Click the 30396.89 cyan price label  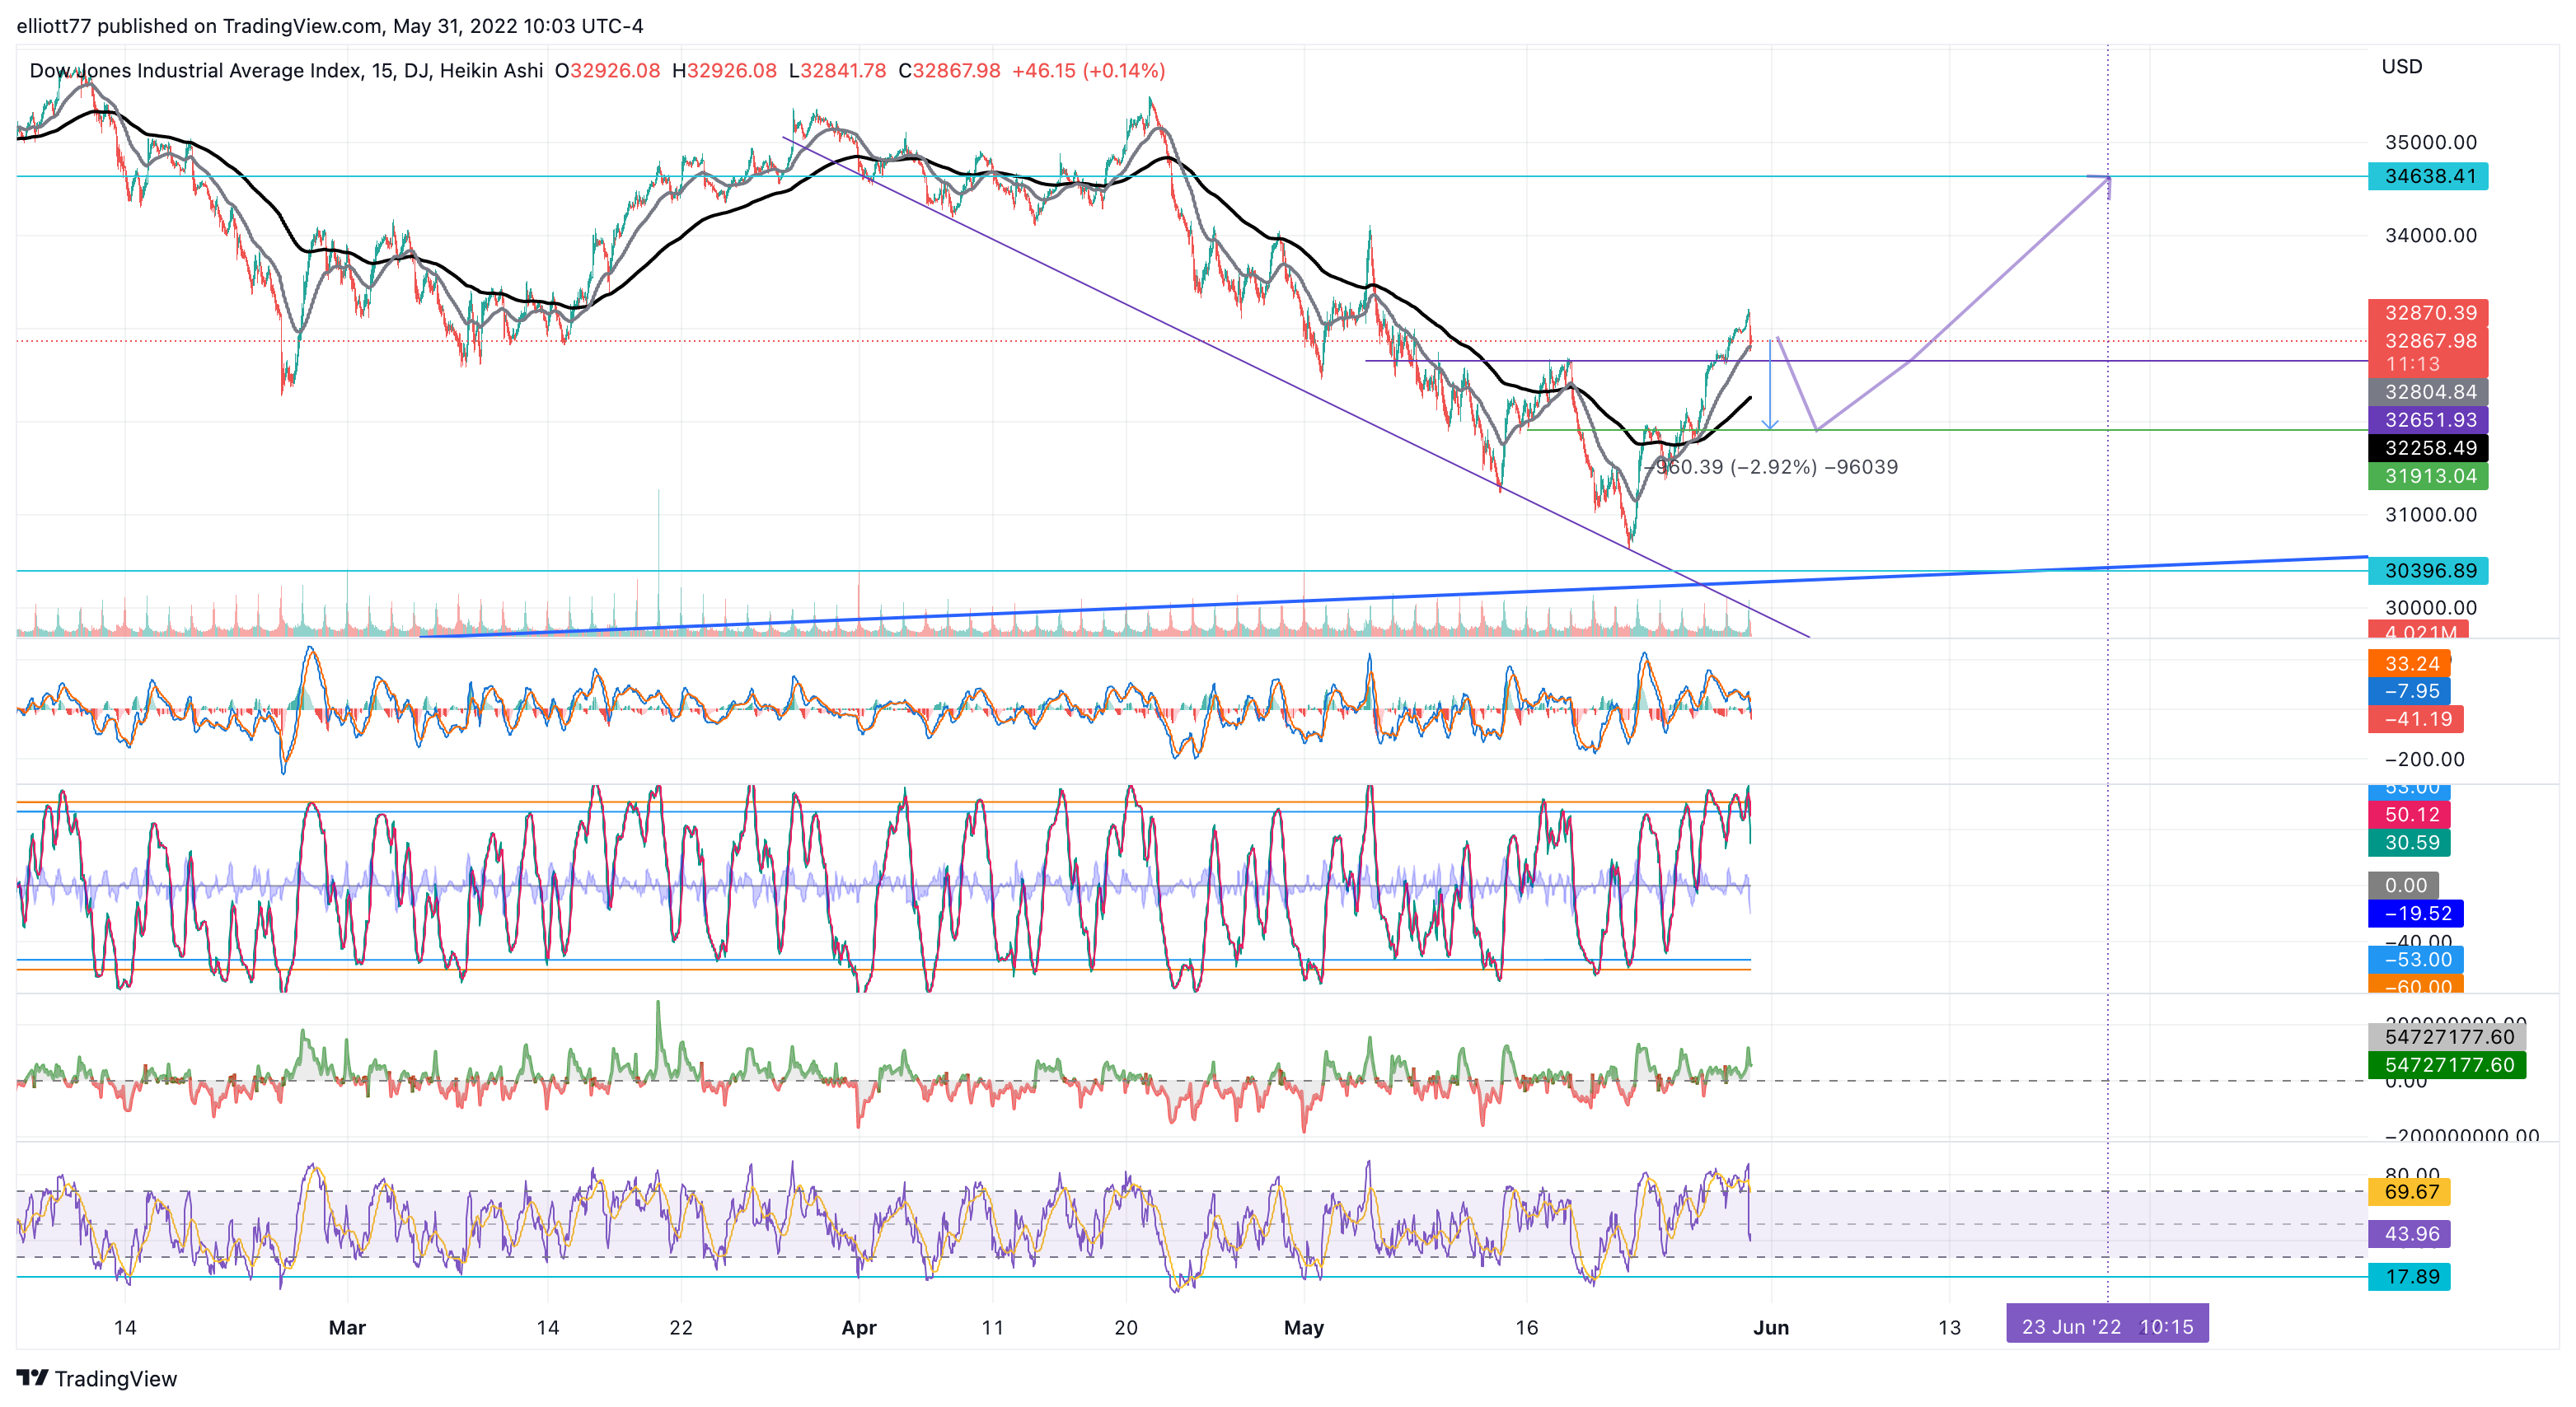point(2428,571)
